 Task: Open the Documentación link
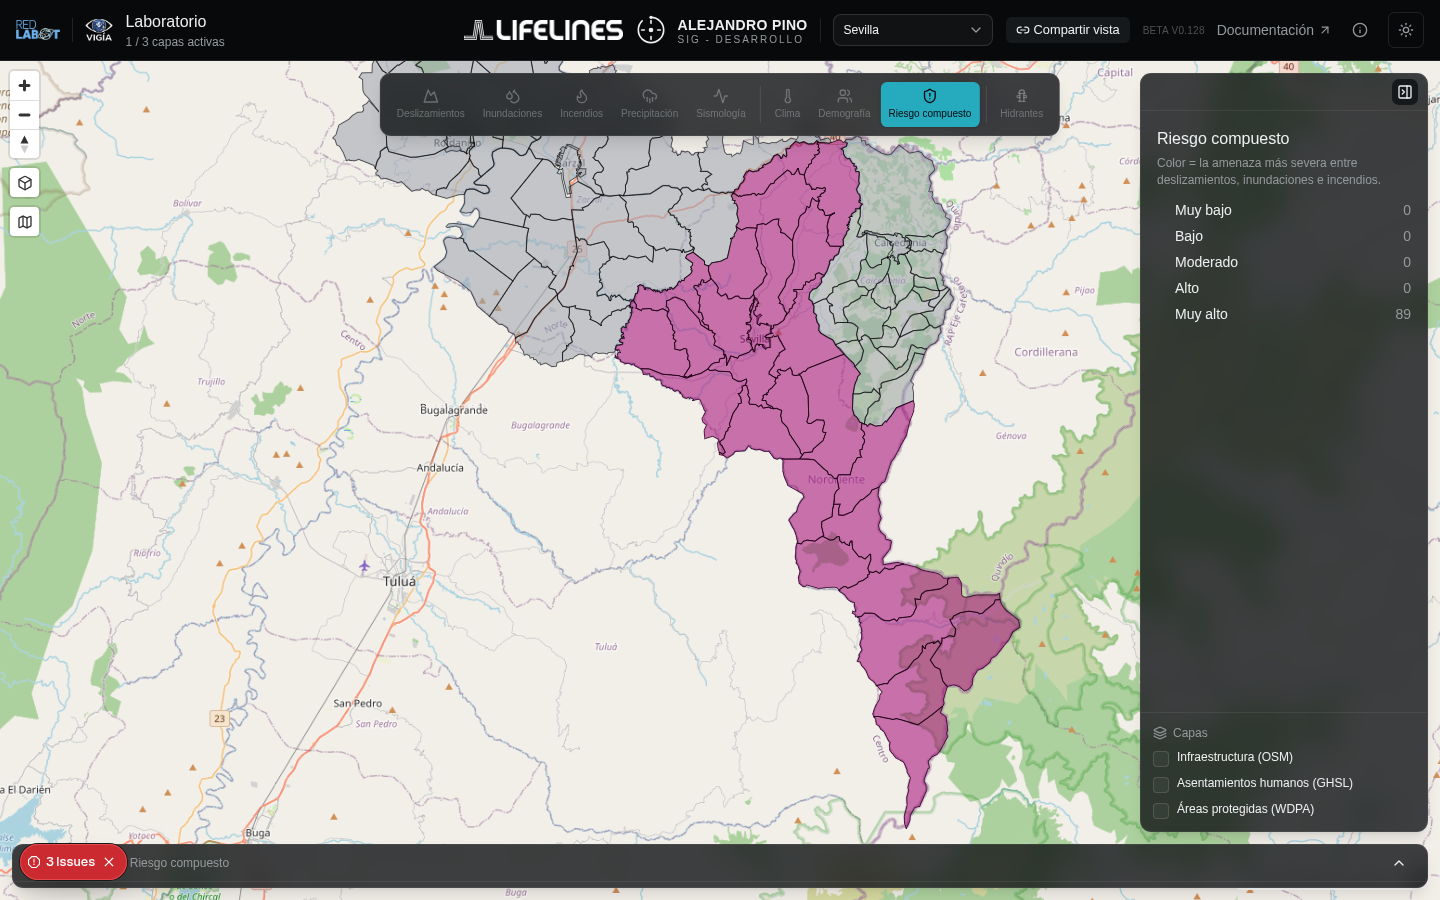click(x=1273, y=30)
